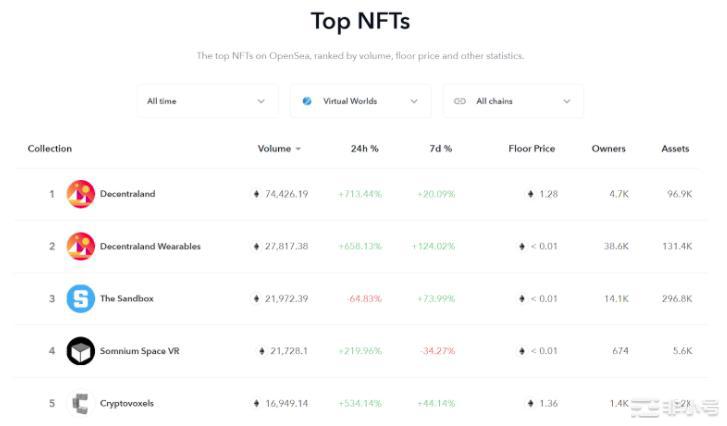Open the All chains filter dropdown
727x426 pixels.
(513, 101)
